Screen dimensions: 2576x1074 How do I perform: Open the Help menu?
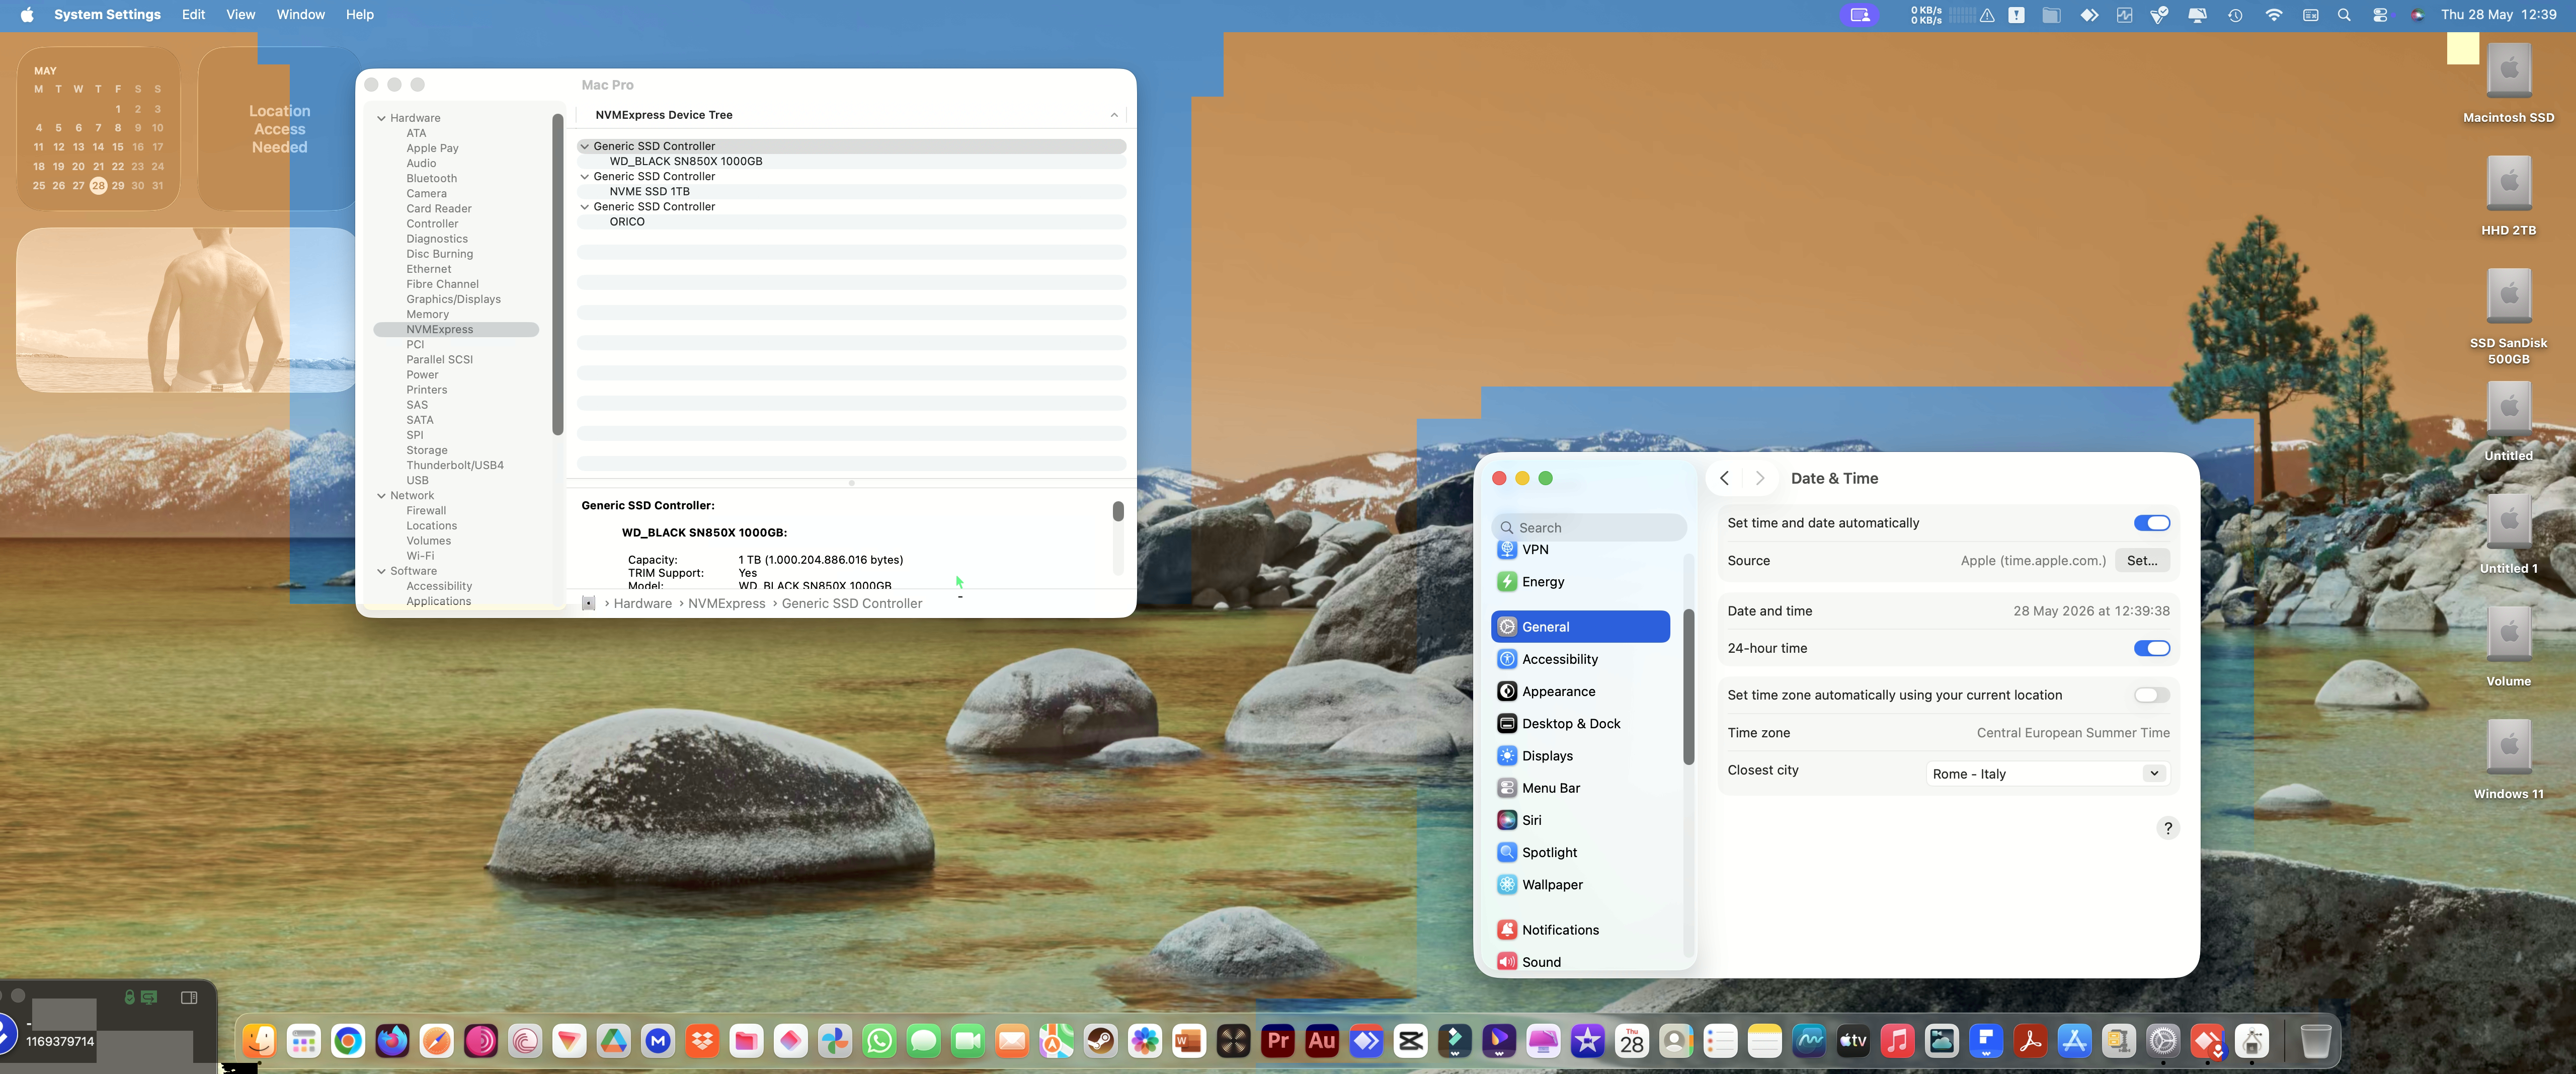pos(359,15)
